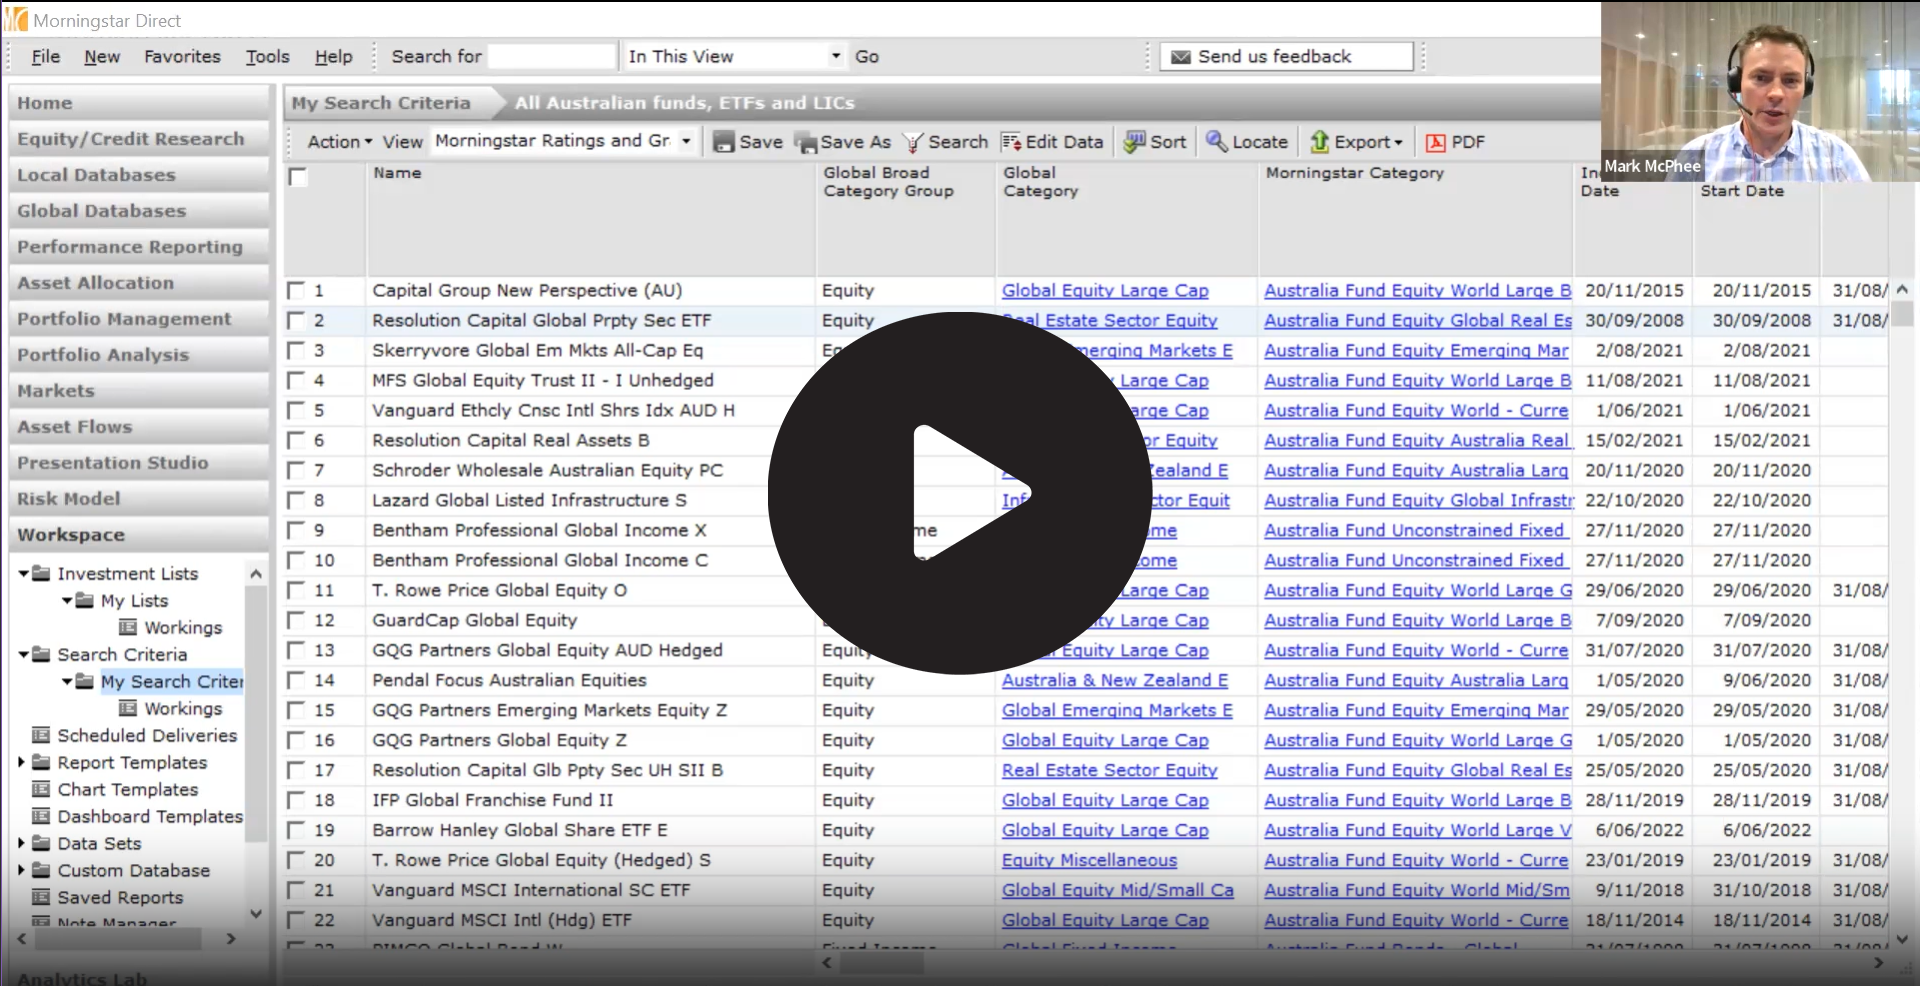Collapse the My Lists tree node

[67, 601]
